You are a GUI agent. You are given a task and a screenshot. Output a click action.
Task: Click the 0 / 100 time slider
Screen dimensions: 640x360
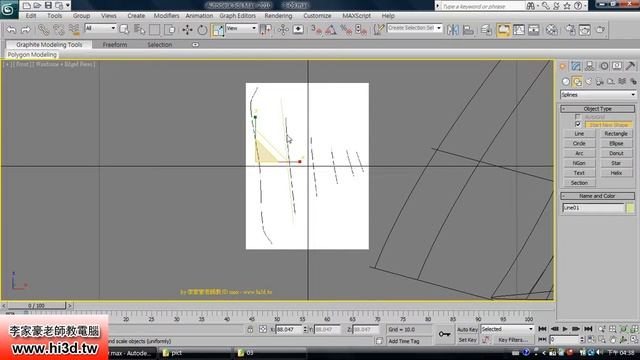(x=36, y=305)
